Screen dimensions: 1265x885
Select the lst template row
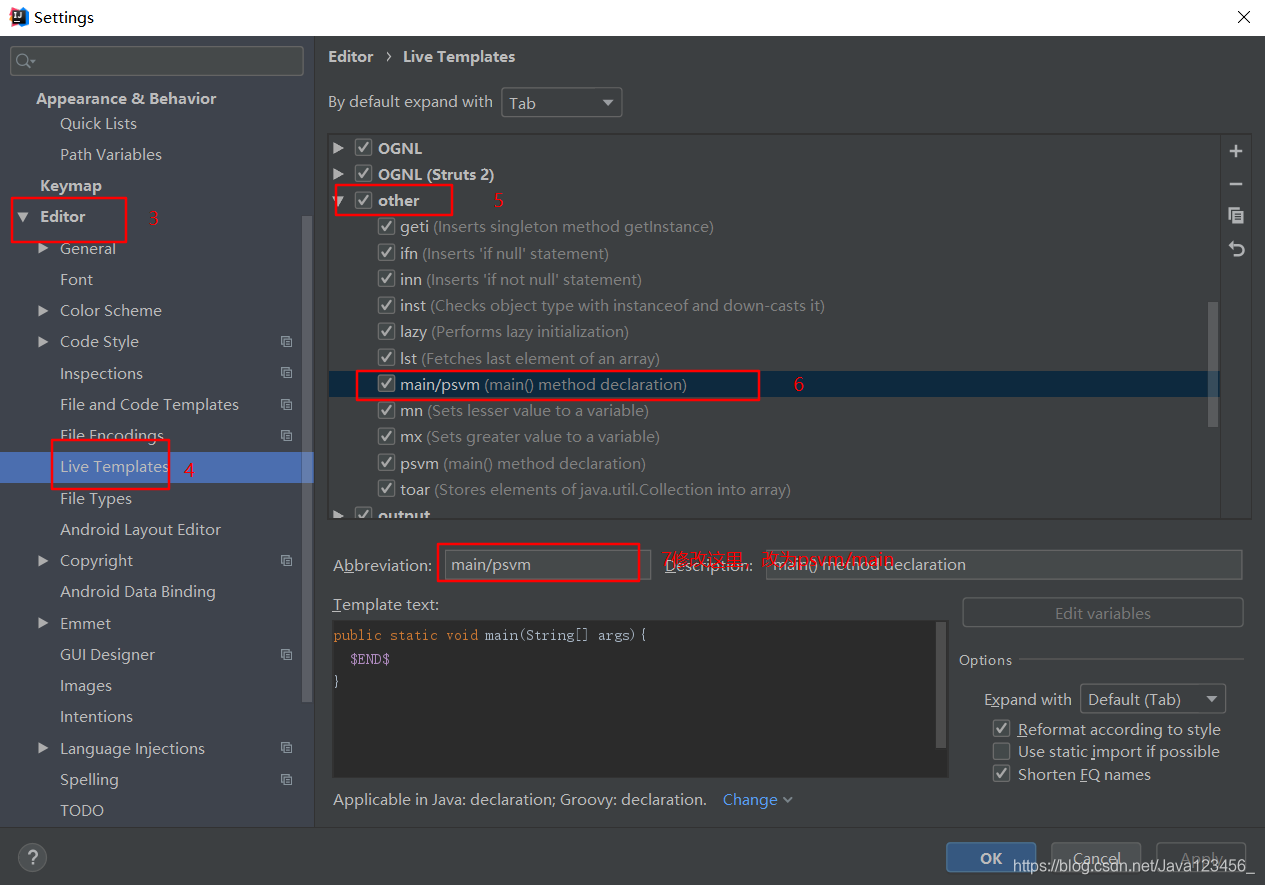coord(775,358)
